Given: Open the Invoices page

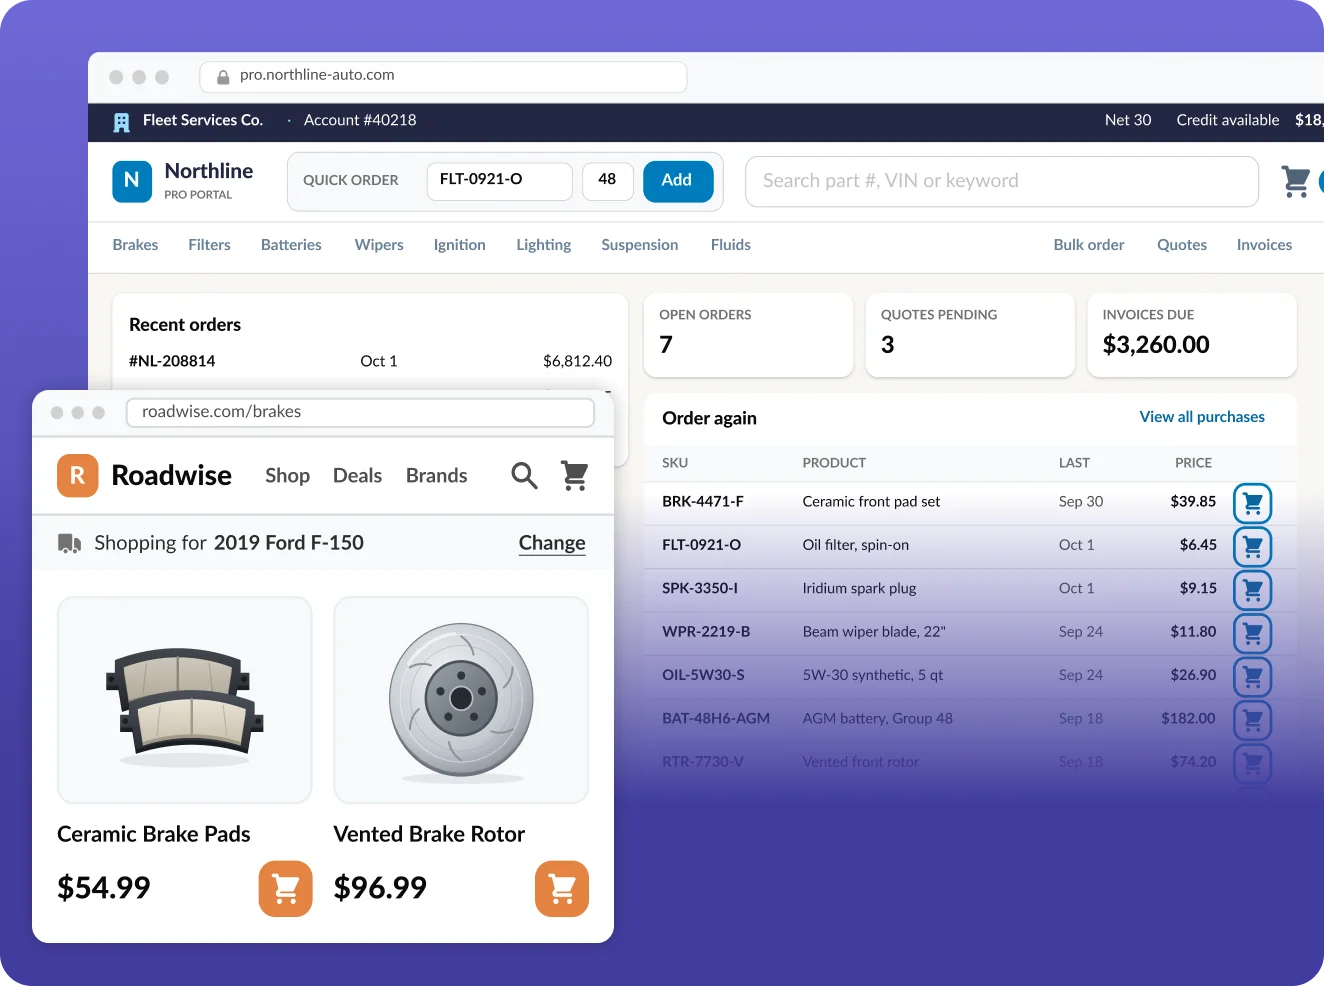Looking at the screenshot, I should pyautogui.click(x=1264, y=245).
